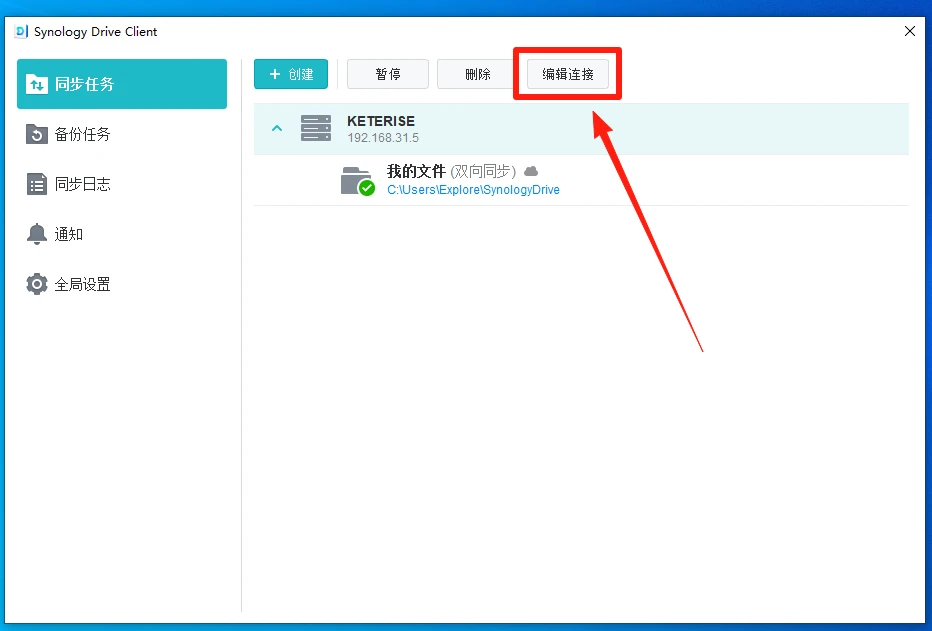The height and width of the screenshot is (631, 932).
Task: Click the backup folder icon next to 备份任务
Action: 37,134
